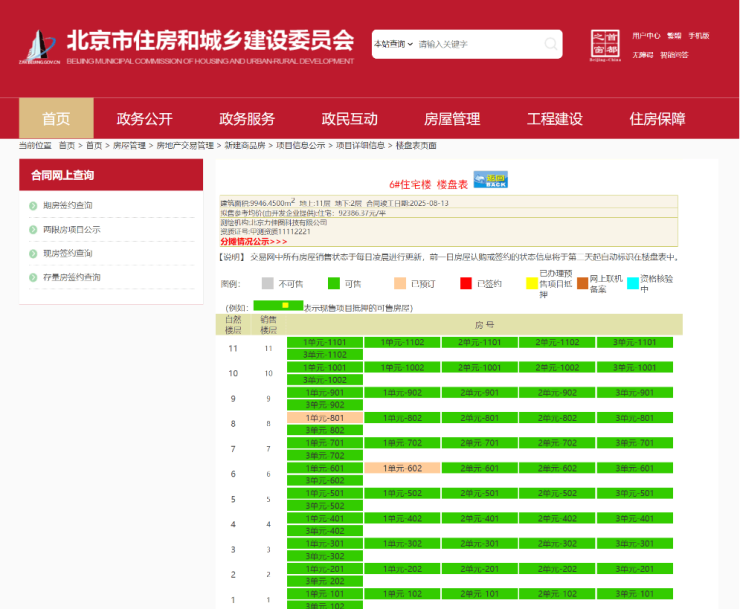Click the blue BACK return icon

490,180
